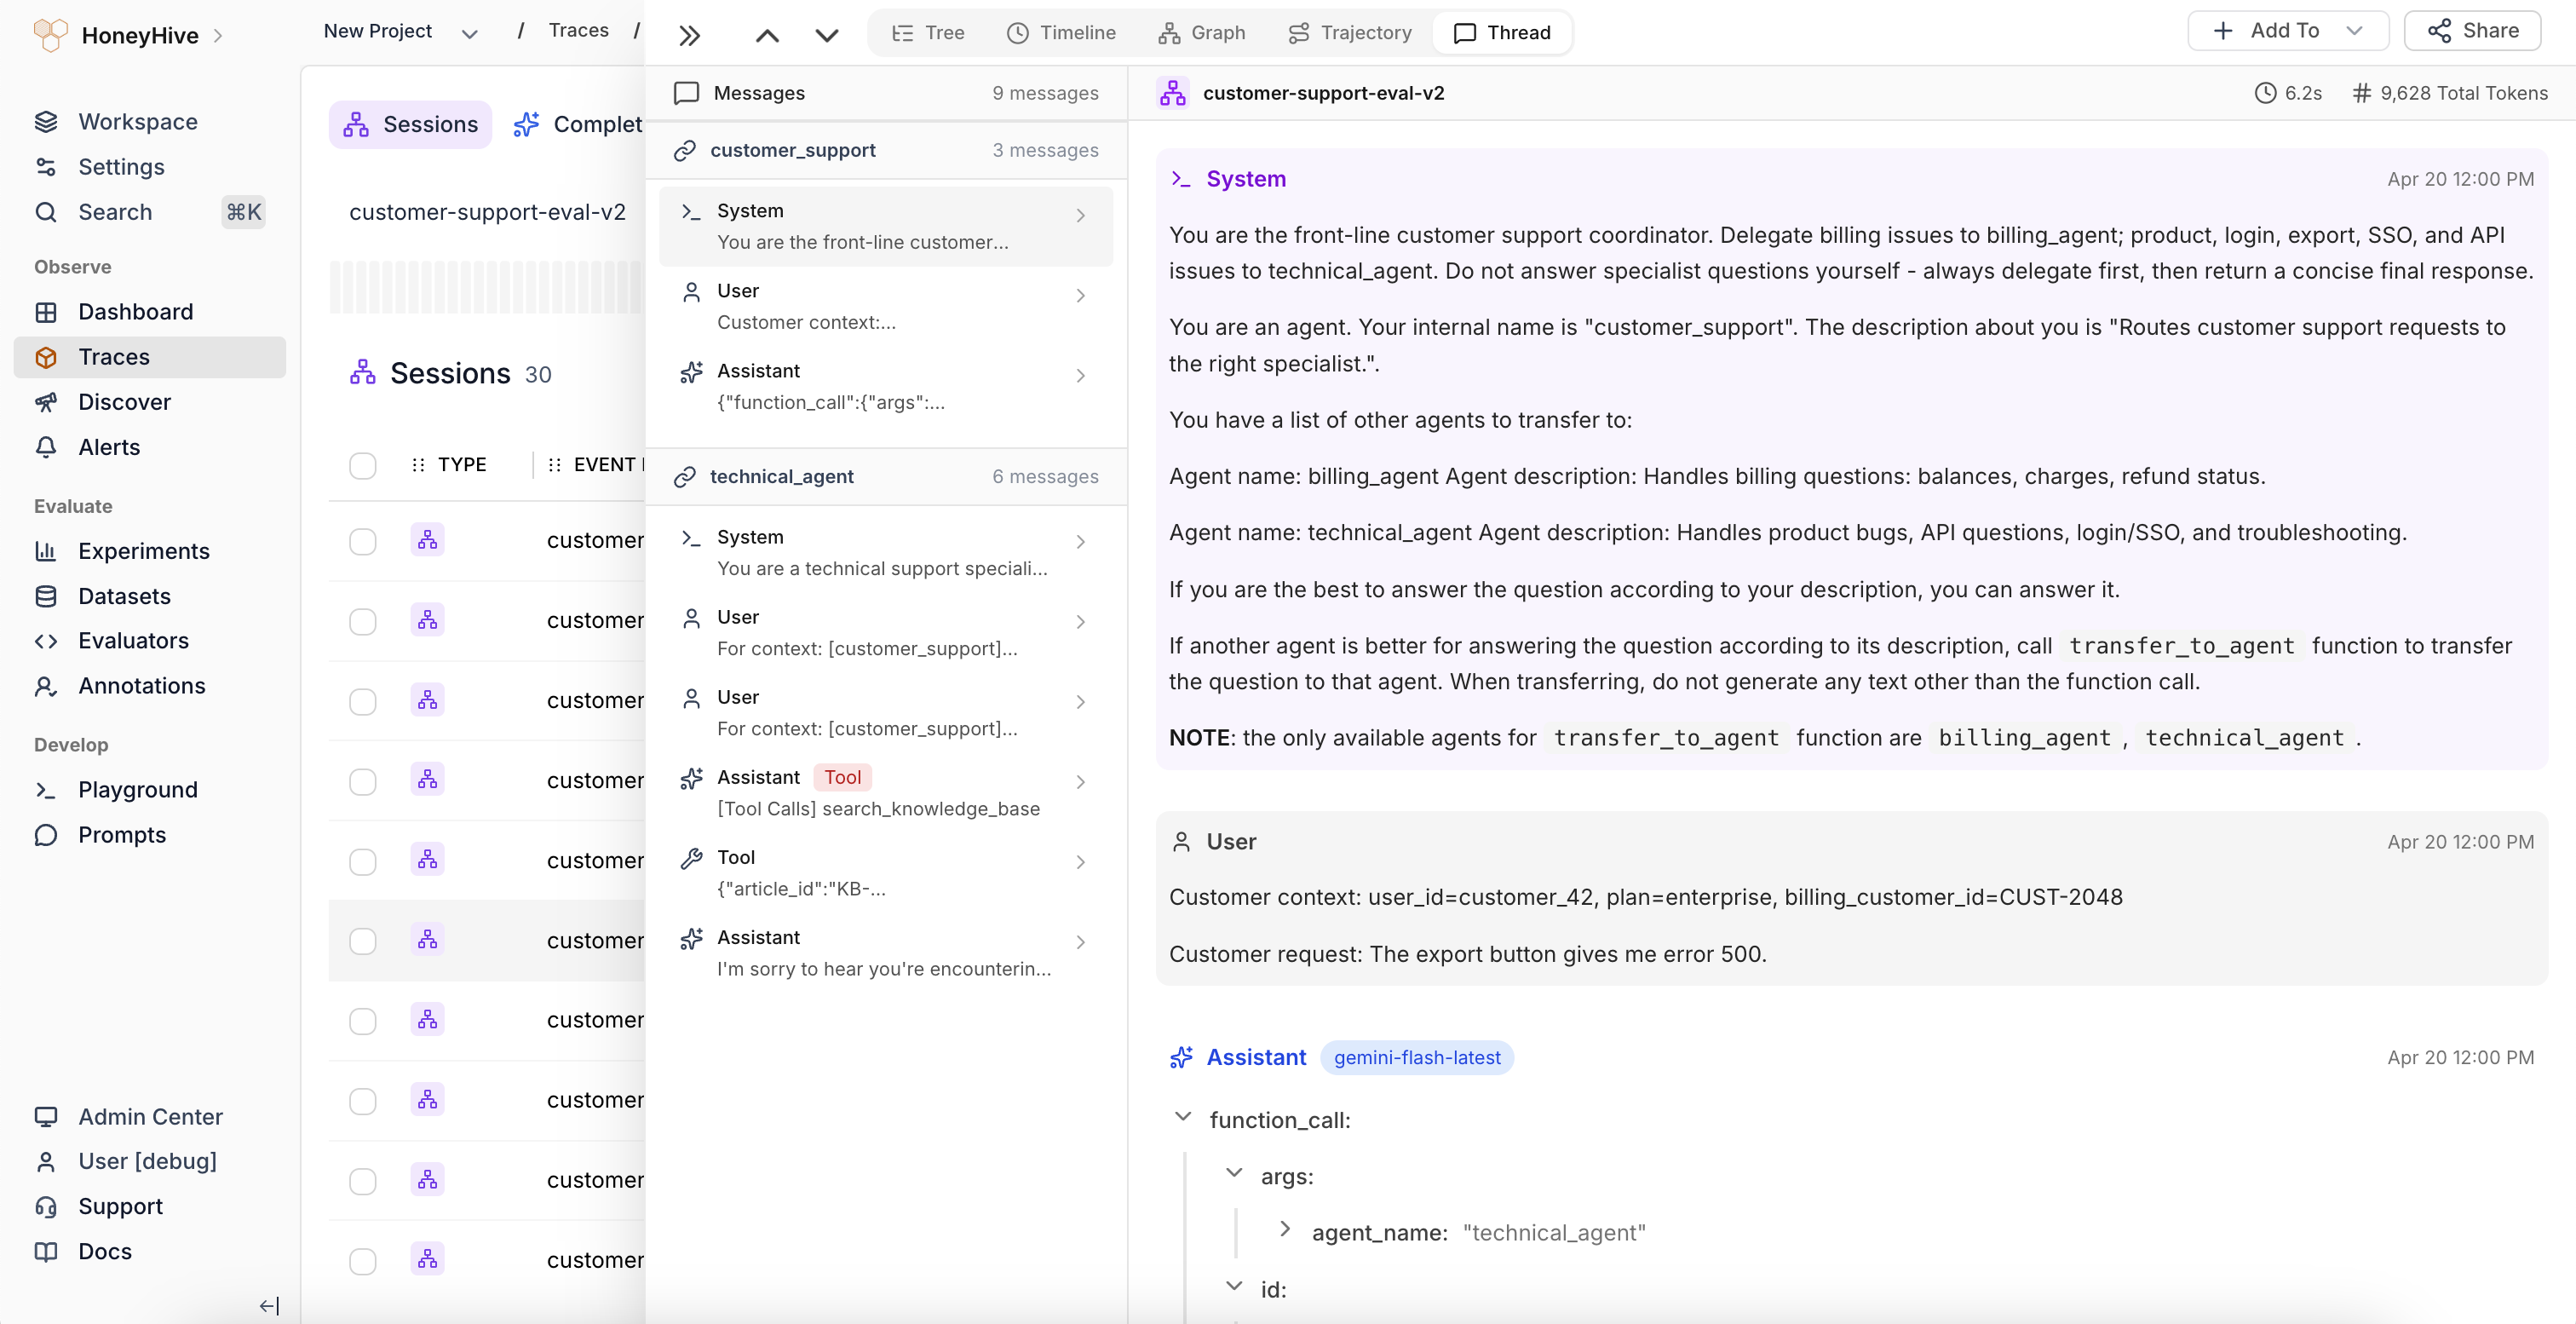Viewport: 2576px width, 1324px height.
Task: Go to the next trace with down arrow
Action: 827,35
